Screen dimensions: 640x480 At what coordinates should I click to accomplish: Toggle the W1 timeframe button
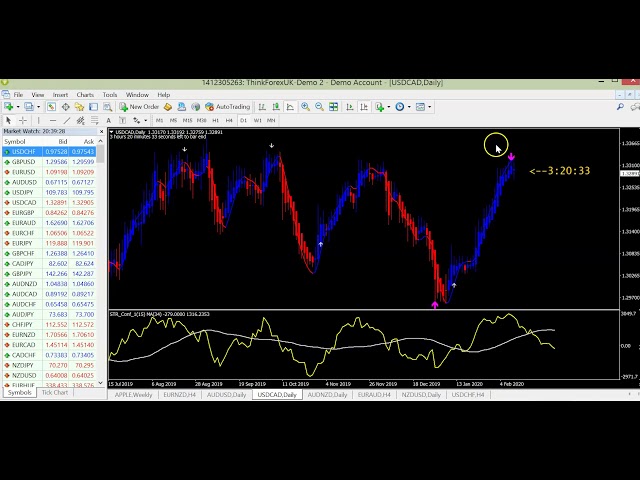[256, 120]
